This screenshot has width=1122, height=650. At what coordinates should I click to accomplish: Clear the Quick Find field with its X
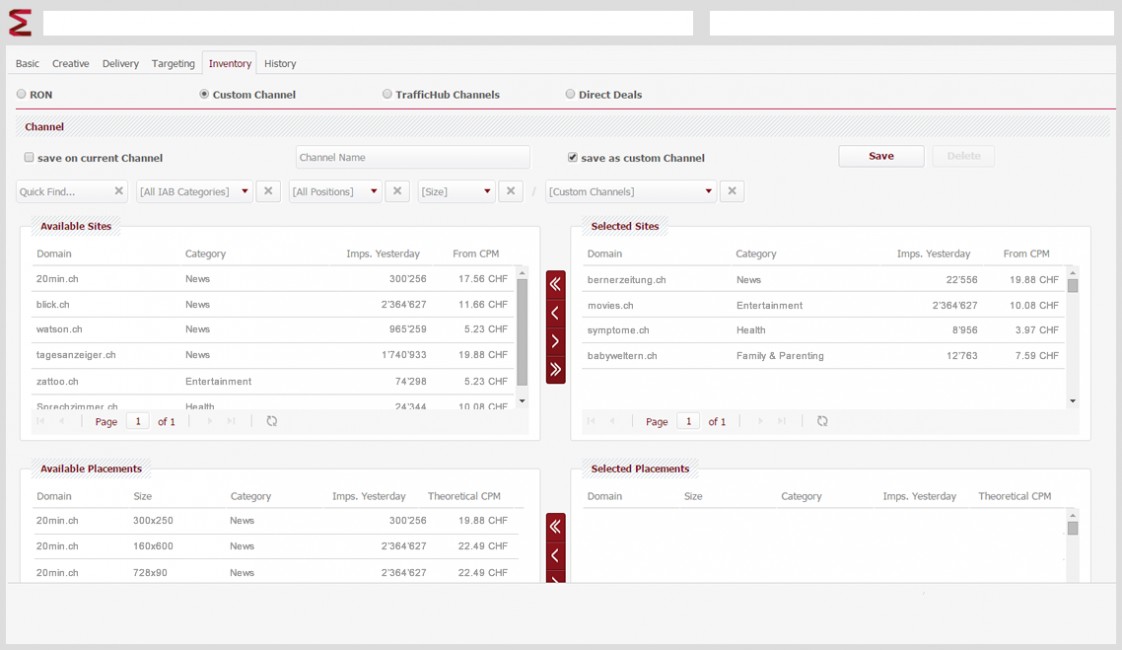pos(119,191)
